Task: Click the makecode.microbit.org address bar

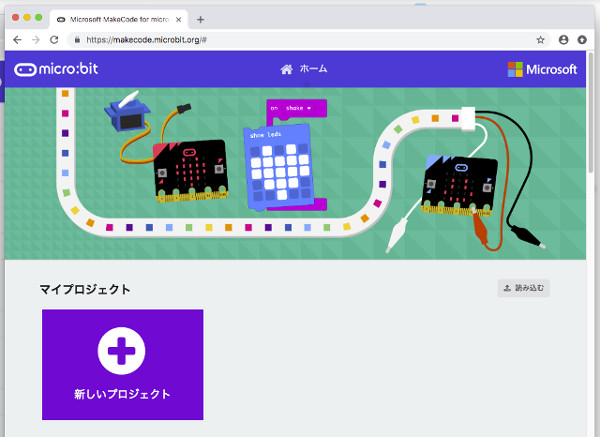Action: pyautogui.click(x=300, y=39)
